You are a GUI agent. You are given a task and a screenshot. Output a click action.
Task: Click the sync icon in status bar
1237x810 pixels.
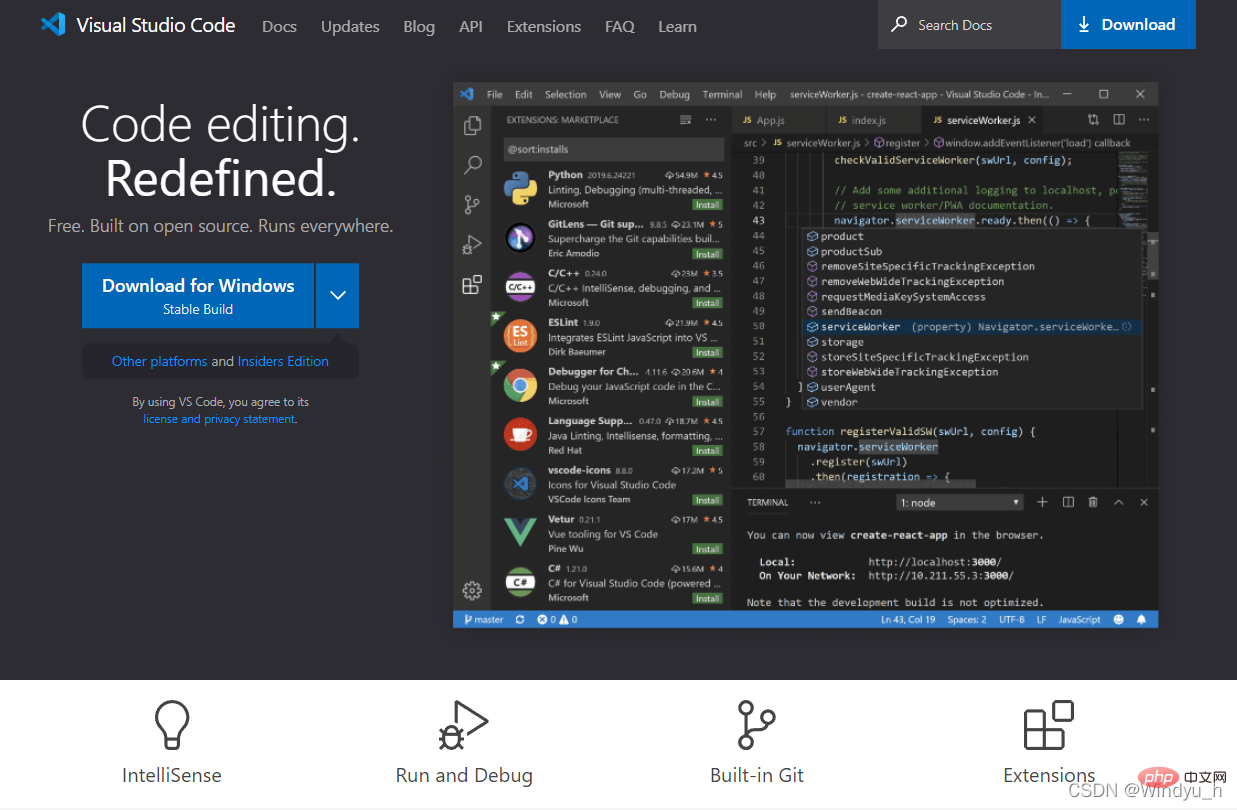[520, 620]
